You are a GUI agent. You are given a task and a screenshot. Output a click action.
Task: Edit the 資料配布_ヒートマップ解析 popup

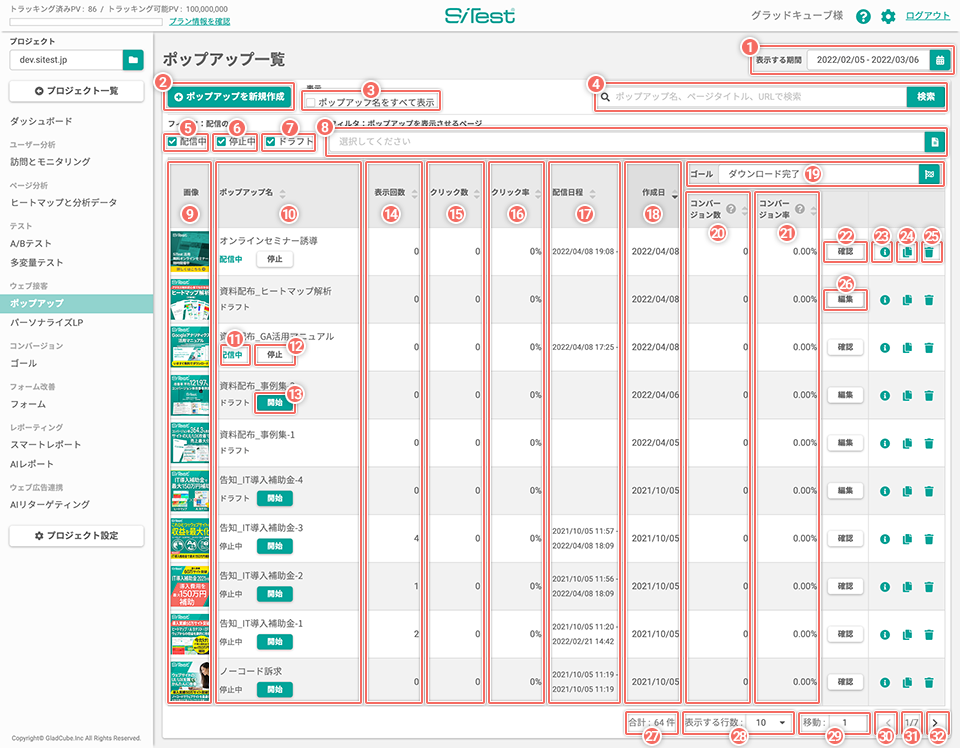click(x=845, y=300)
